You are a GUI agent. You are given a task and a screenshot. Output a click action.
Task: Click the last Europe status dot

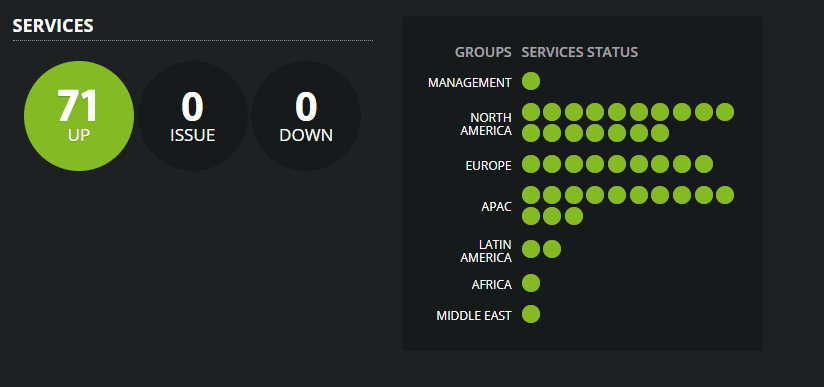(704, 164)
